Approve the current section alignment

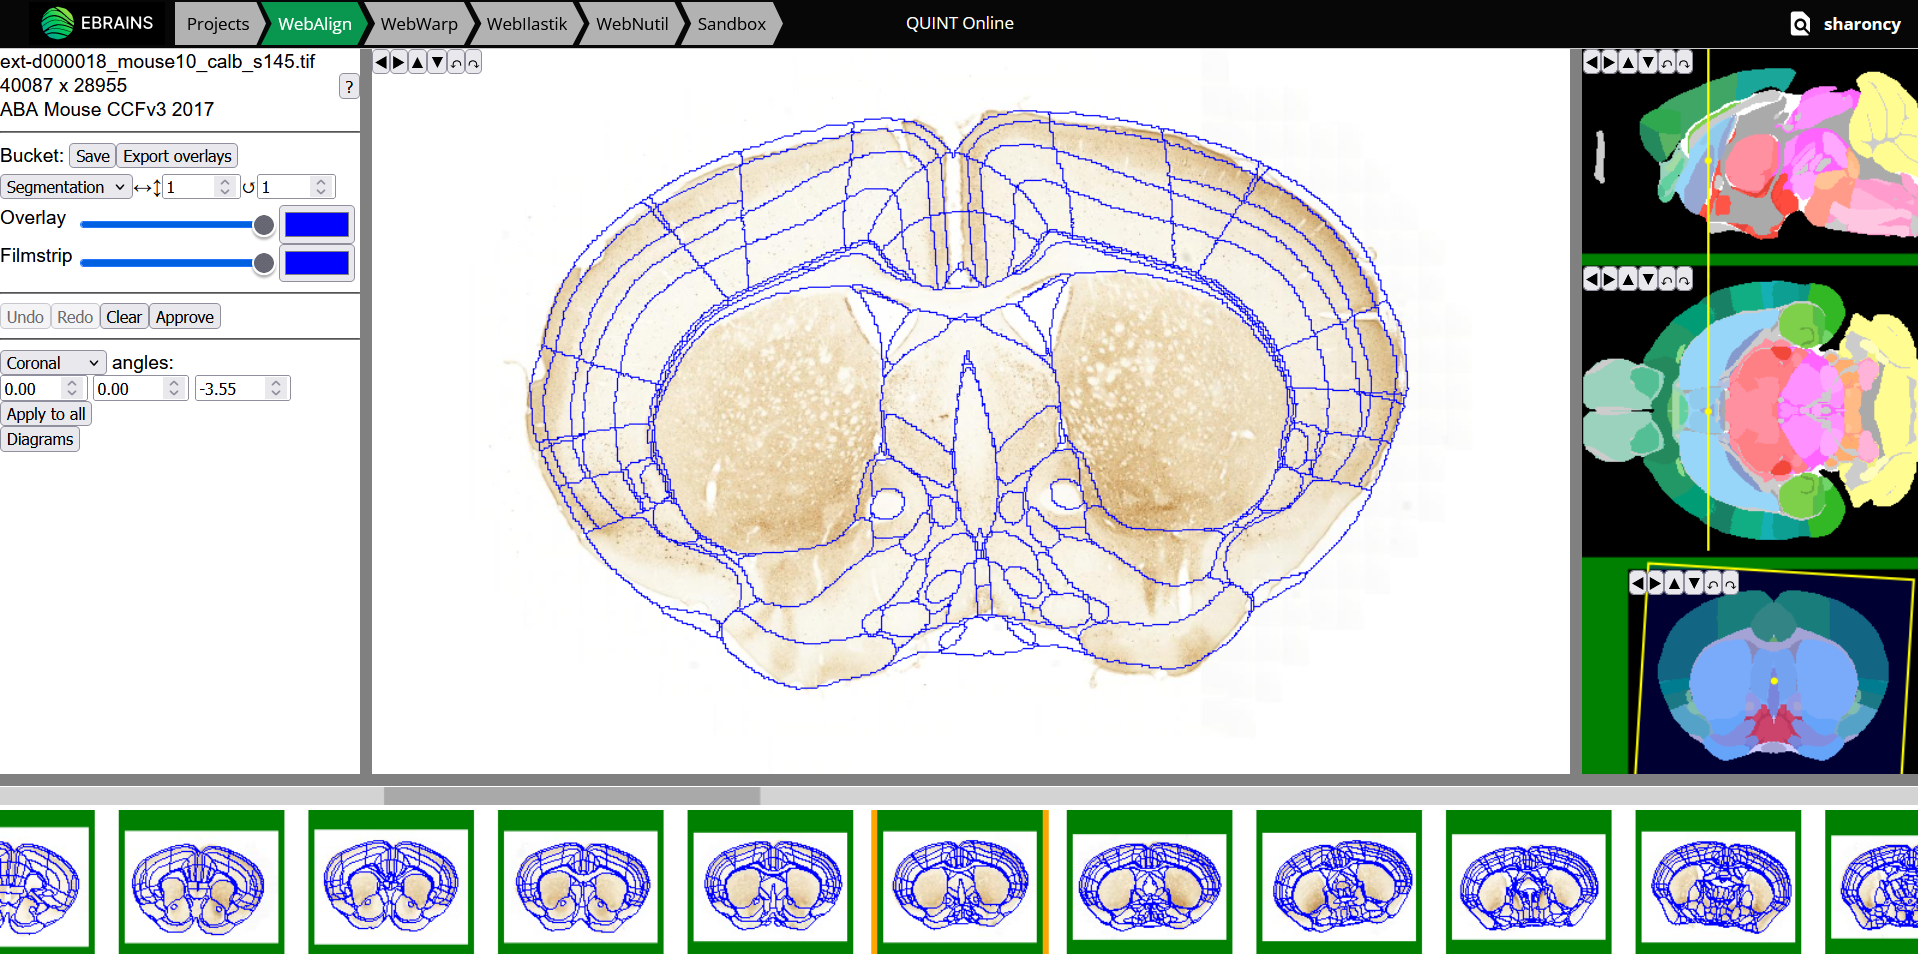pyautogui.click(x=185, y=317)
